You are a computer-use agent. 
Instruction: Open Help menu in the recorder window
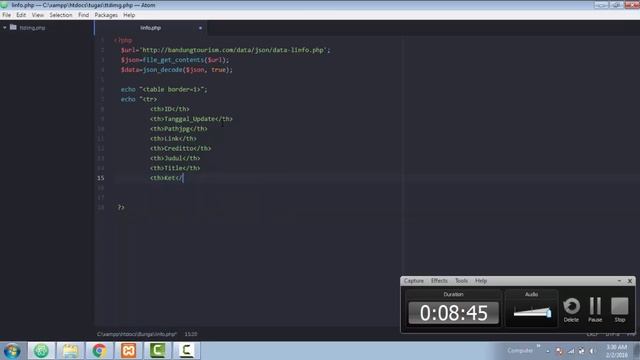click(481, 281)
